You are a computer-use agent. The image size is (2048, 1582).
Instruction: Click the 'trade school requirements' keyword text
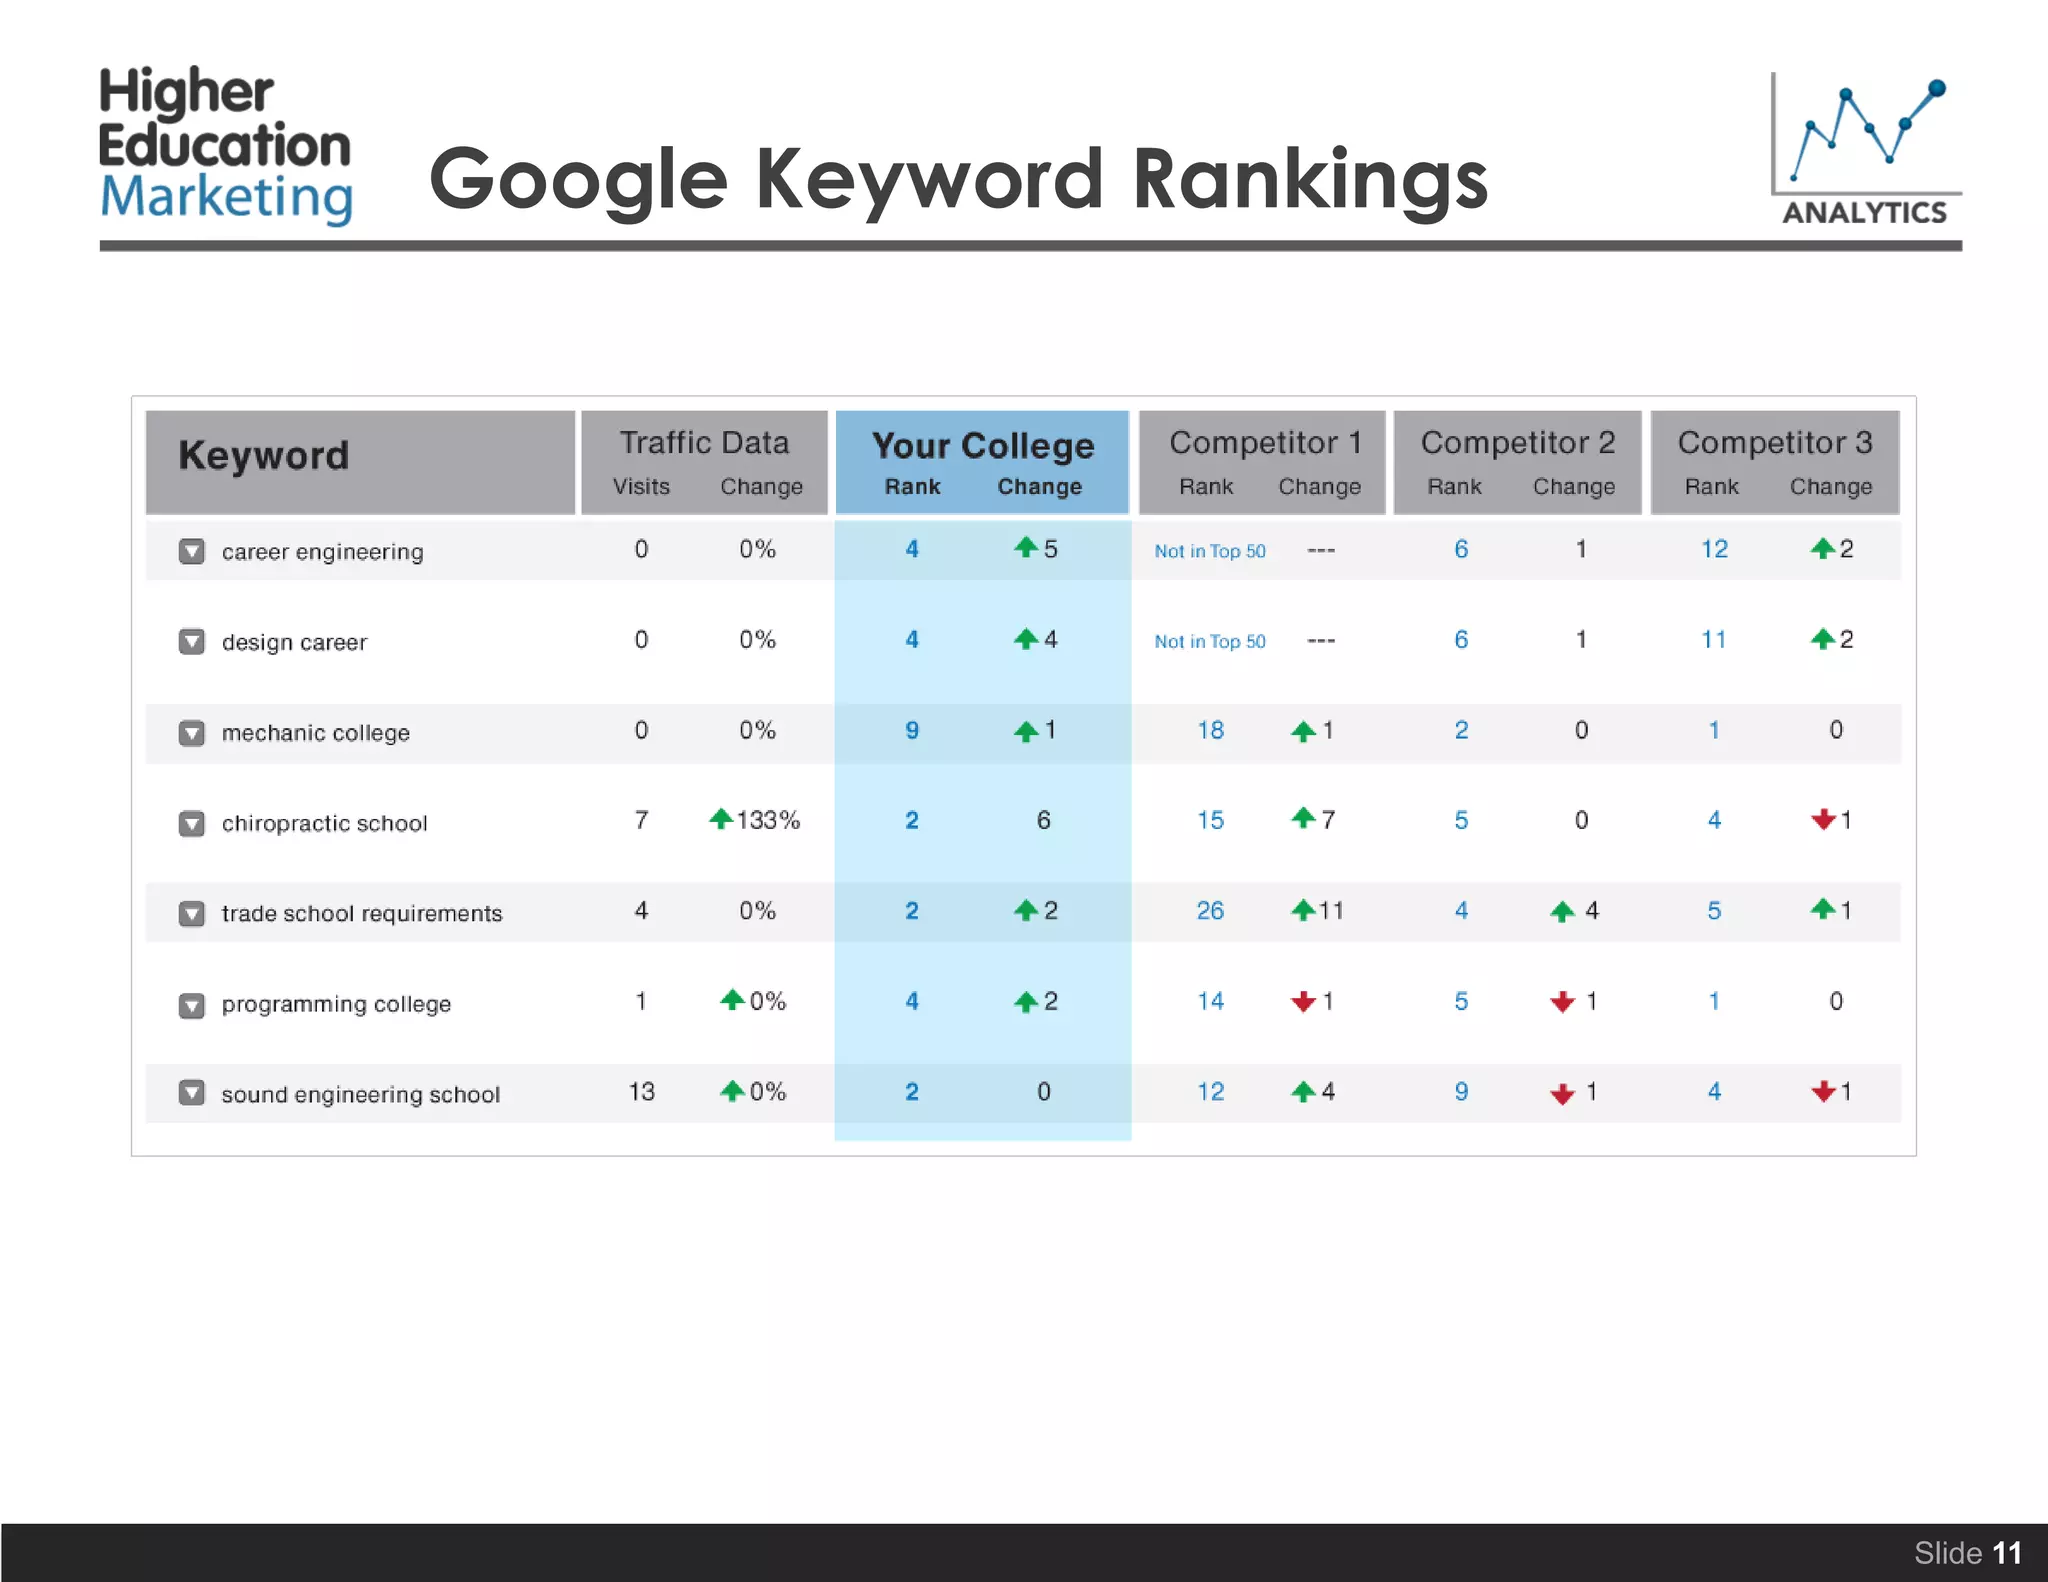tap(362, 914)
